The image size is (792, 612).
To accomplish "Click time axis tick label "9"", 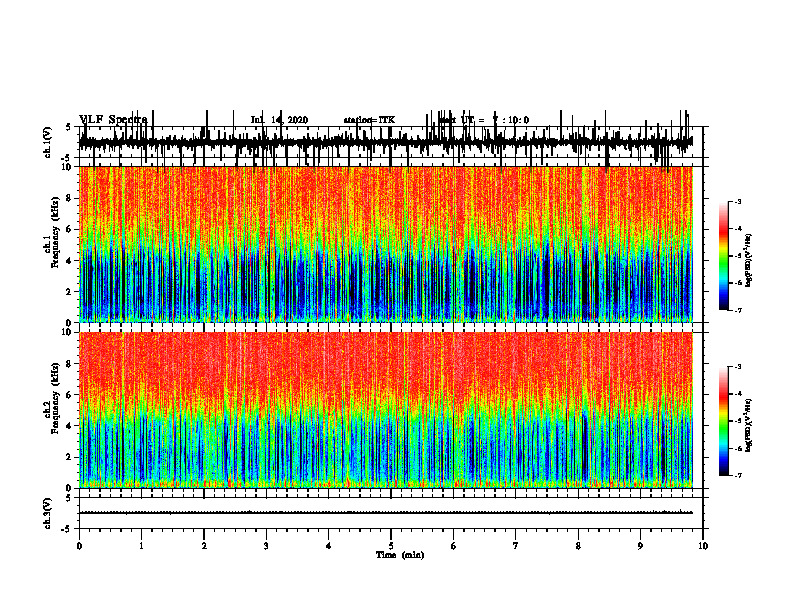I will coord(640,546).
